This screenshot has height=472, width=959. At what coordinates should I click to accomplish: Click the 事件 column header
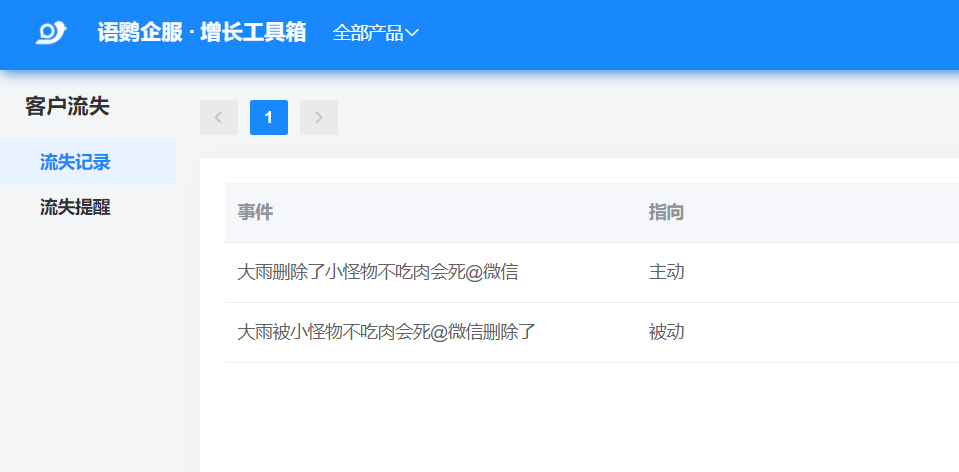tap(255, 212)
